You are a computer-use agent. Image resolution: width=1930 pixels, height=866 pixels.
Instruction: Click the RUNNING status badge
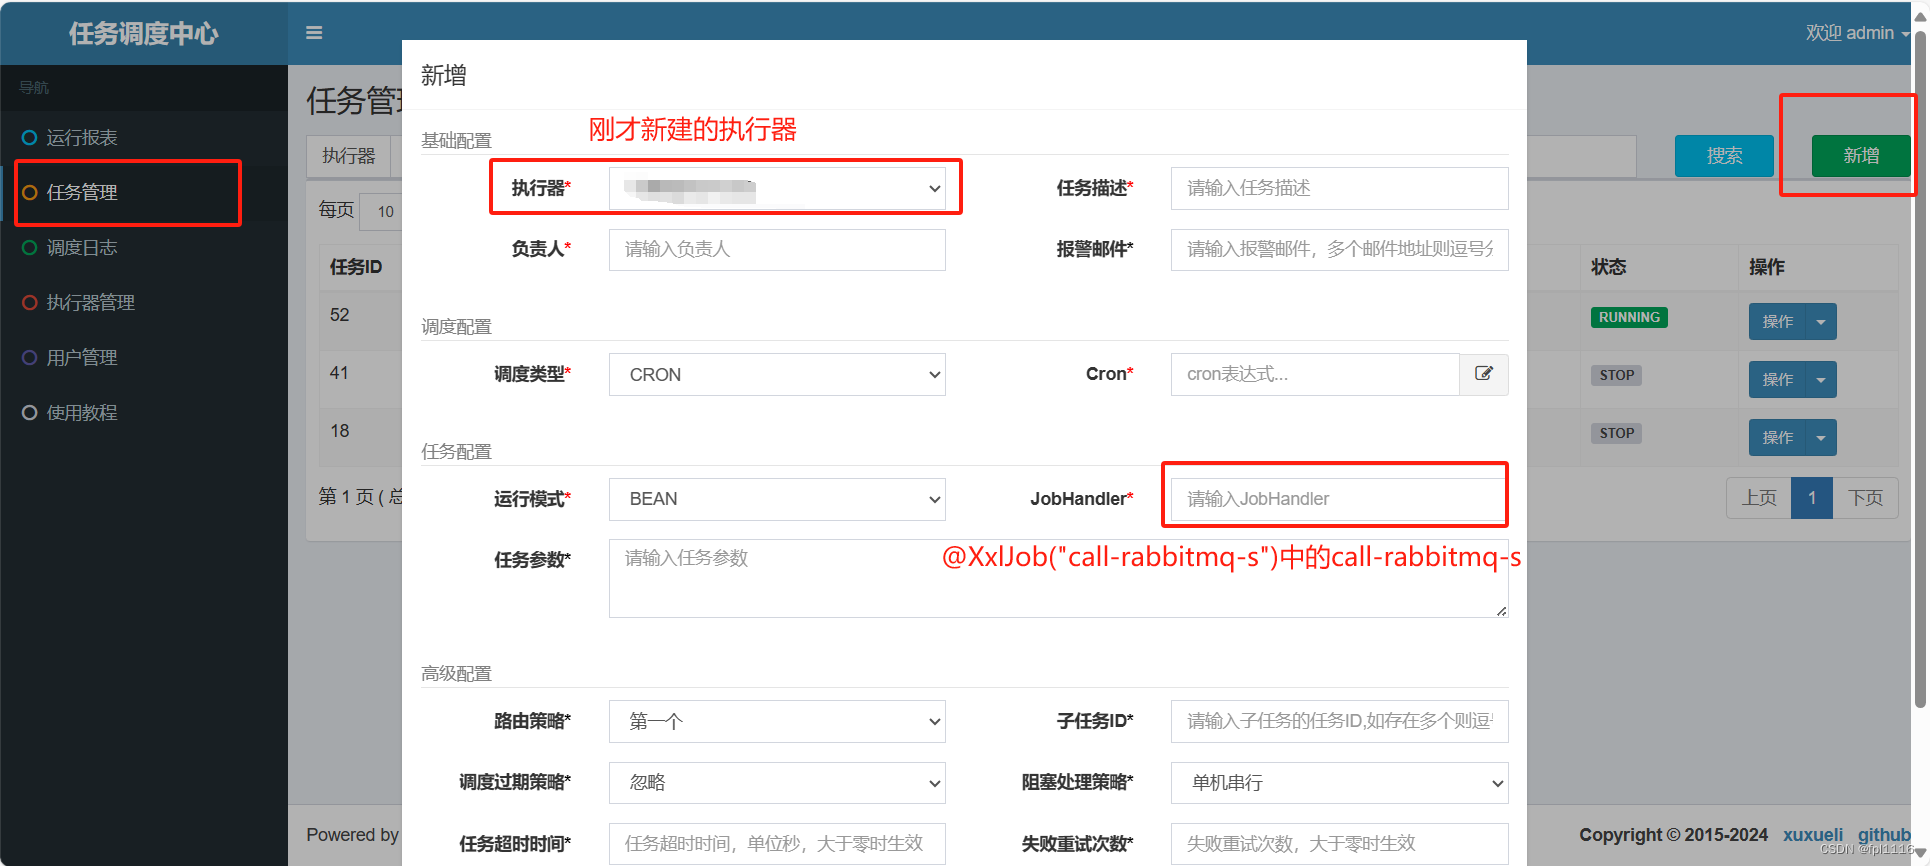click(x=1629, y=317)
